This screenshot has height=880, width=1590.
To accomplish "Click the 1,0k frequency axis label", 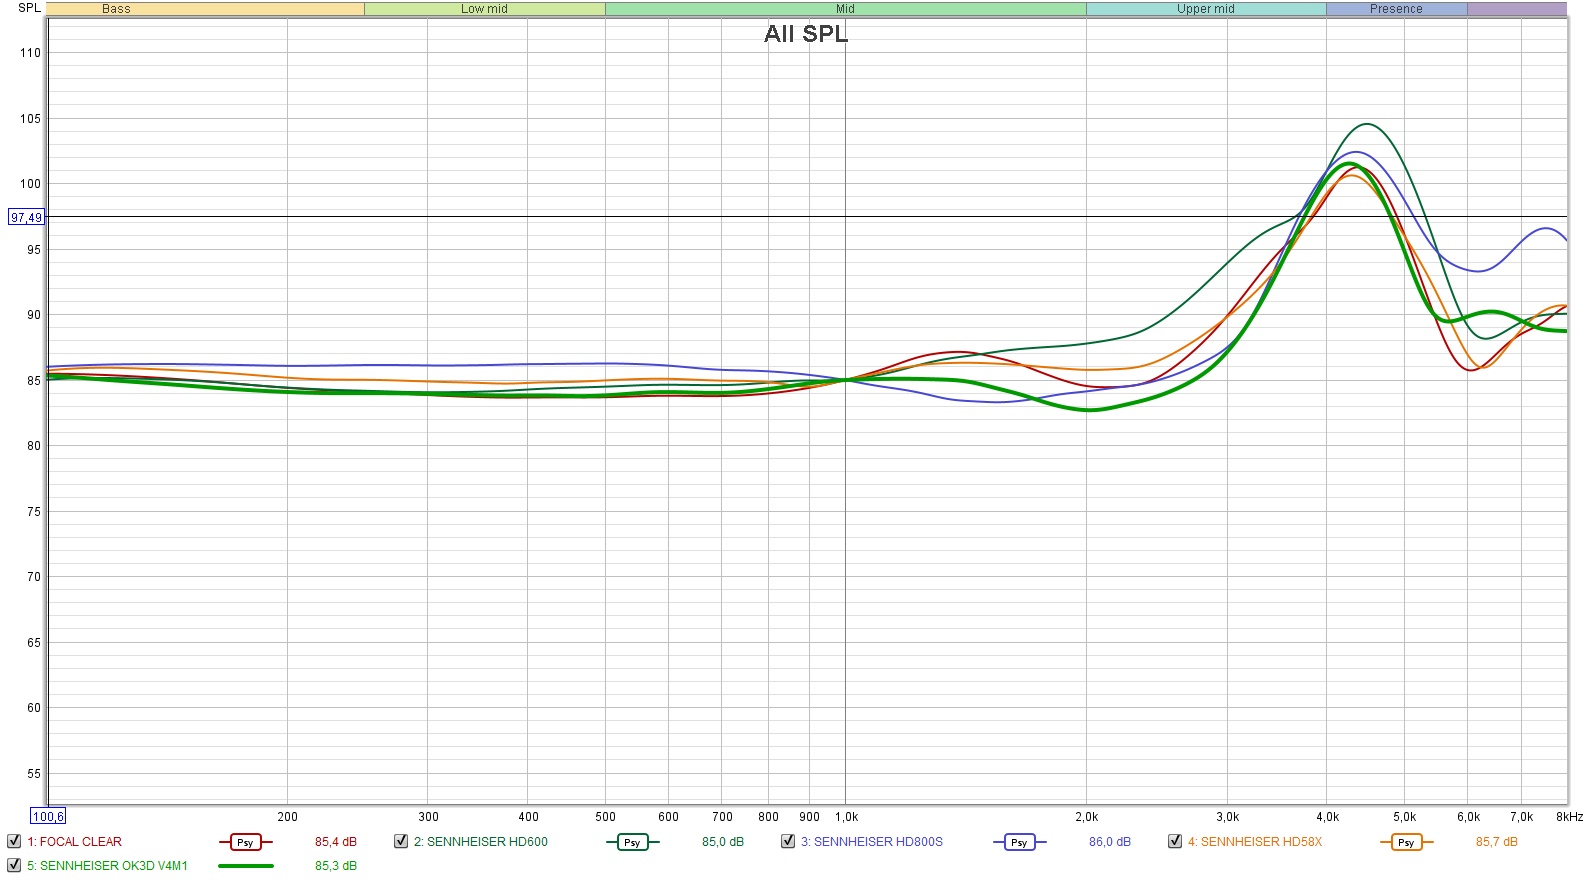I will (x=846, y=817).
